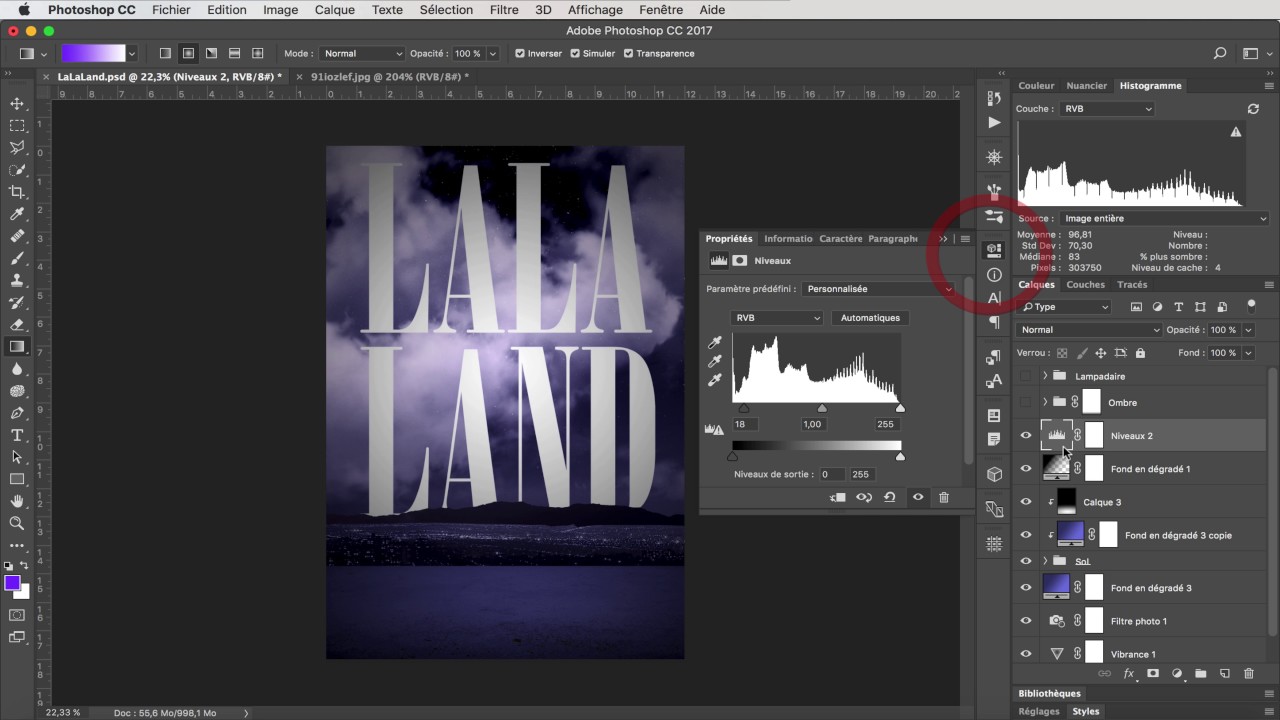
Task: Select the Move tool
Action: 17,104
